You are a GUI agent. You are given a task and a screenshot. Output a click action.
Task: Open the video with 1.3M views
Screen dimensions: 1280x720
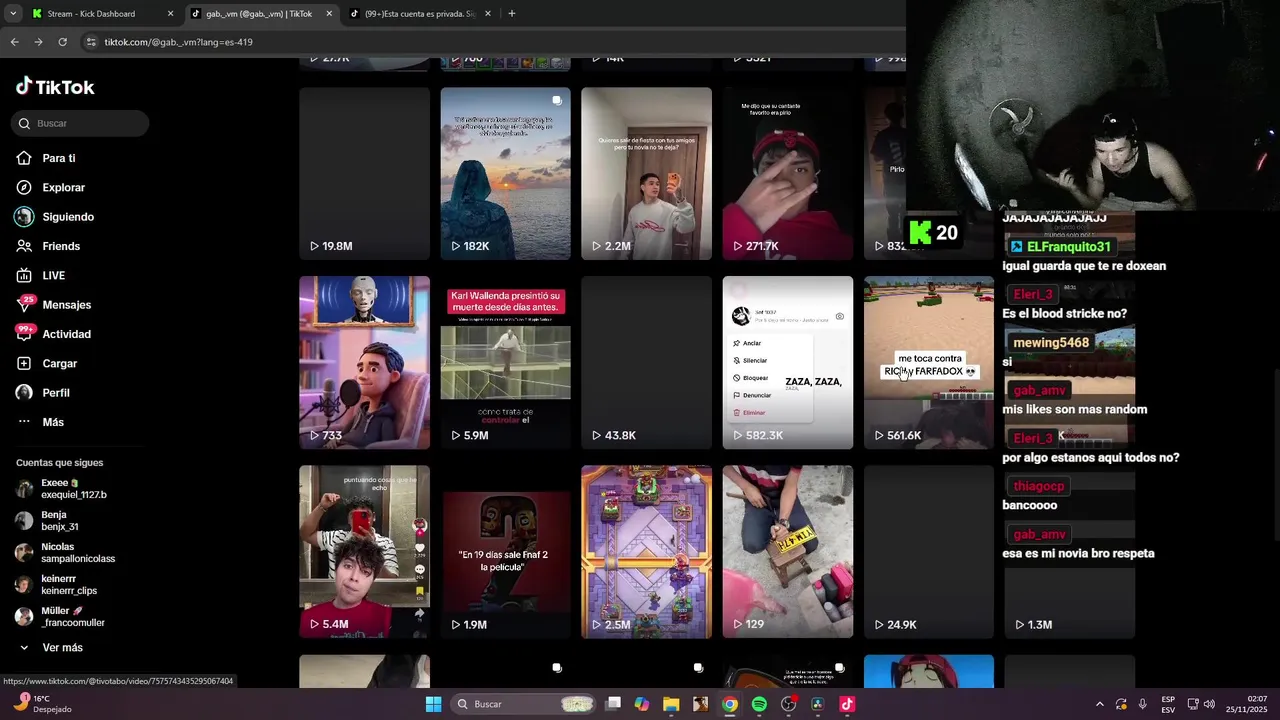pos(1070,552)
